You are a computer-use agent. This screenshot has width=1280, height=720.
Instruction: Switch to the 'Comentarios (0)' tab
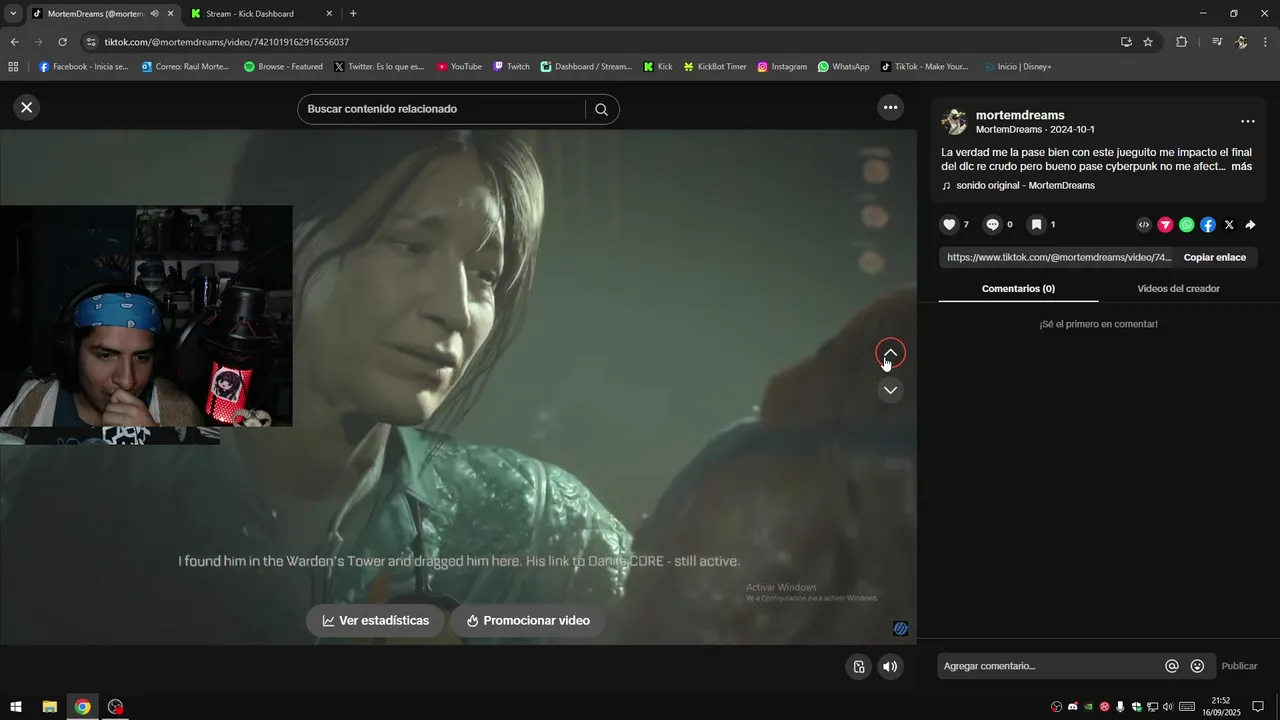1018,289
